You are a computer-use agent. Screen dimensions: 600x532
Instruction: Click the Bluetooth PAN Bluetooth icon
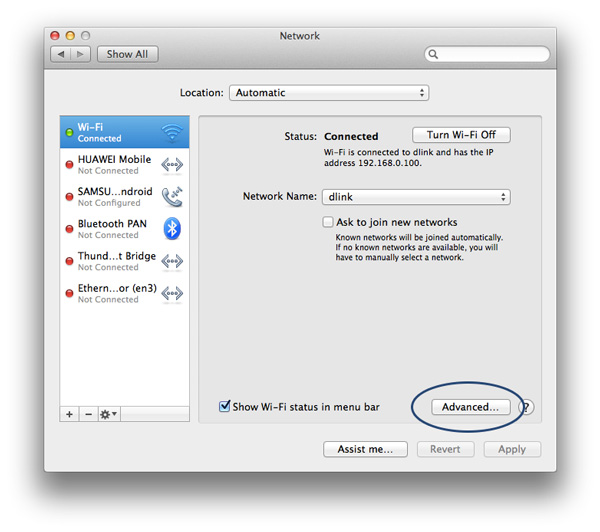[172, 229]
